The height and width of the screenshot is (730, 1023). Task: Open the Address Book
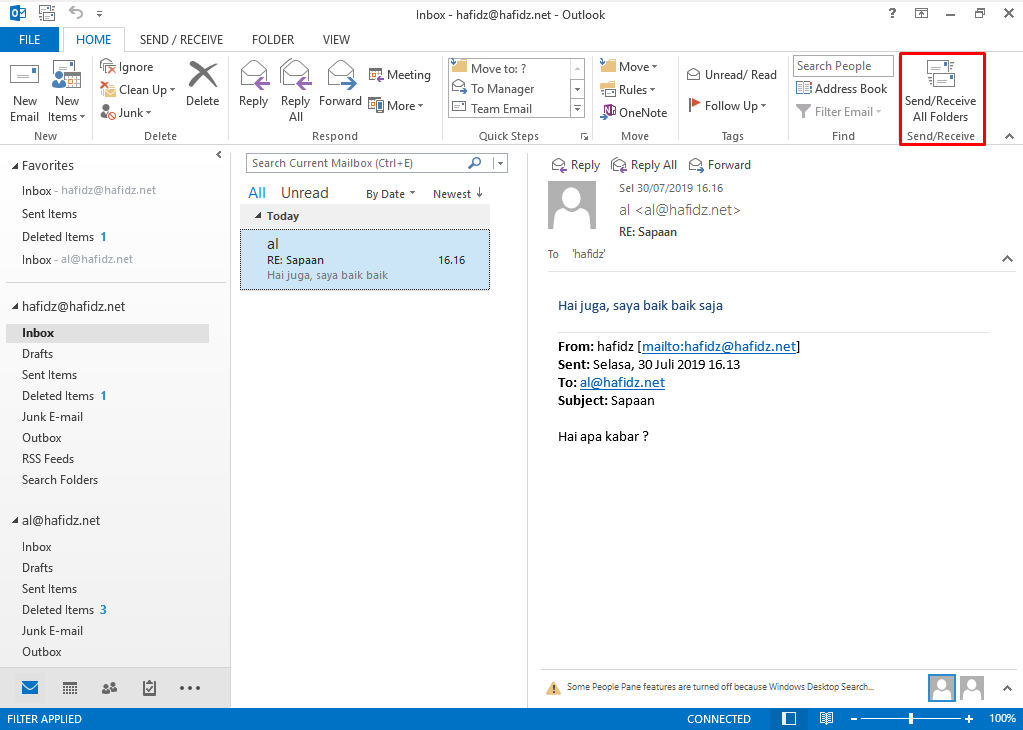coord(842,89)
